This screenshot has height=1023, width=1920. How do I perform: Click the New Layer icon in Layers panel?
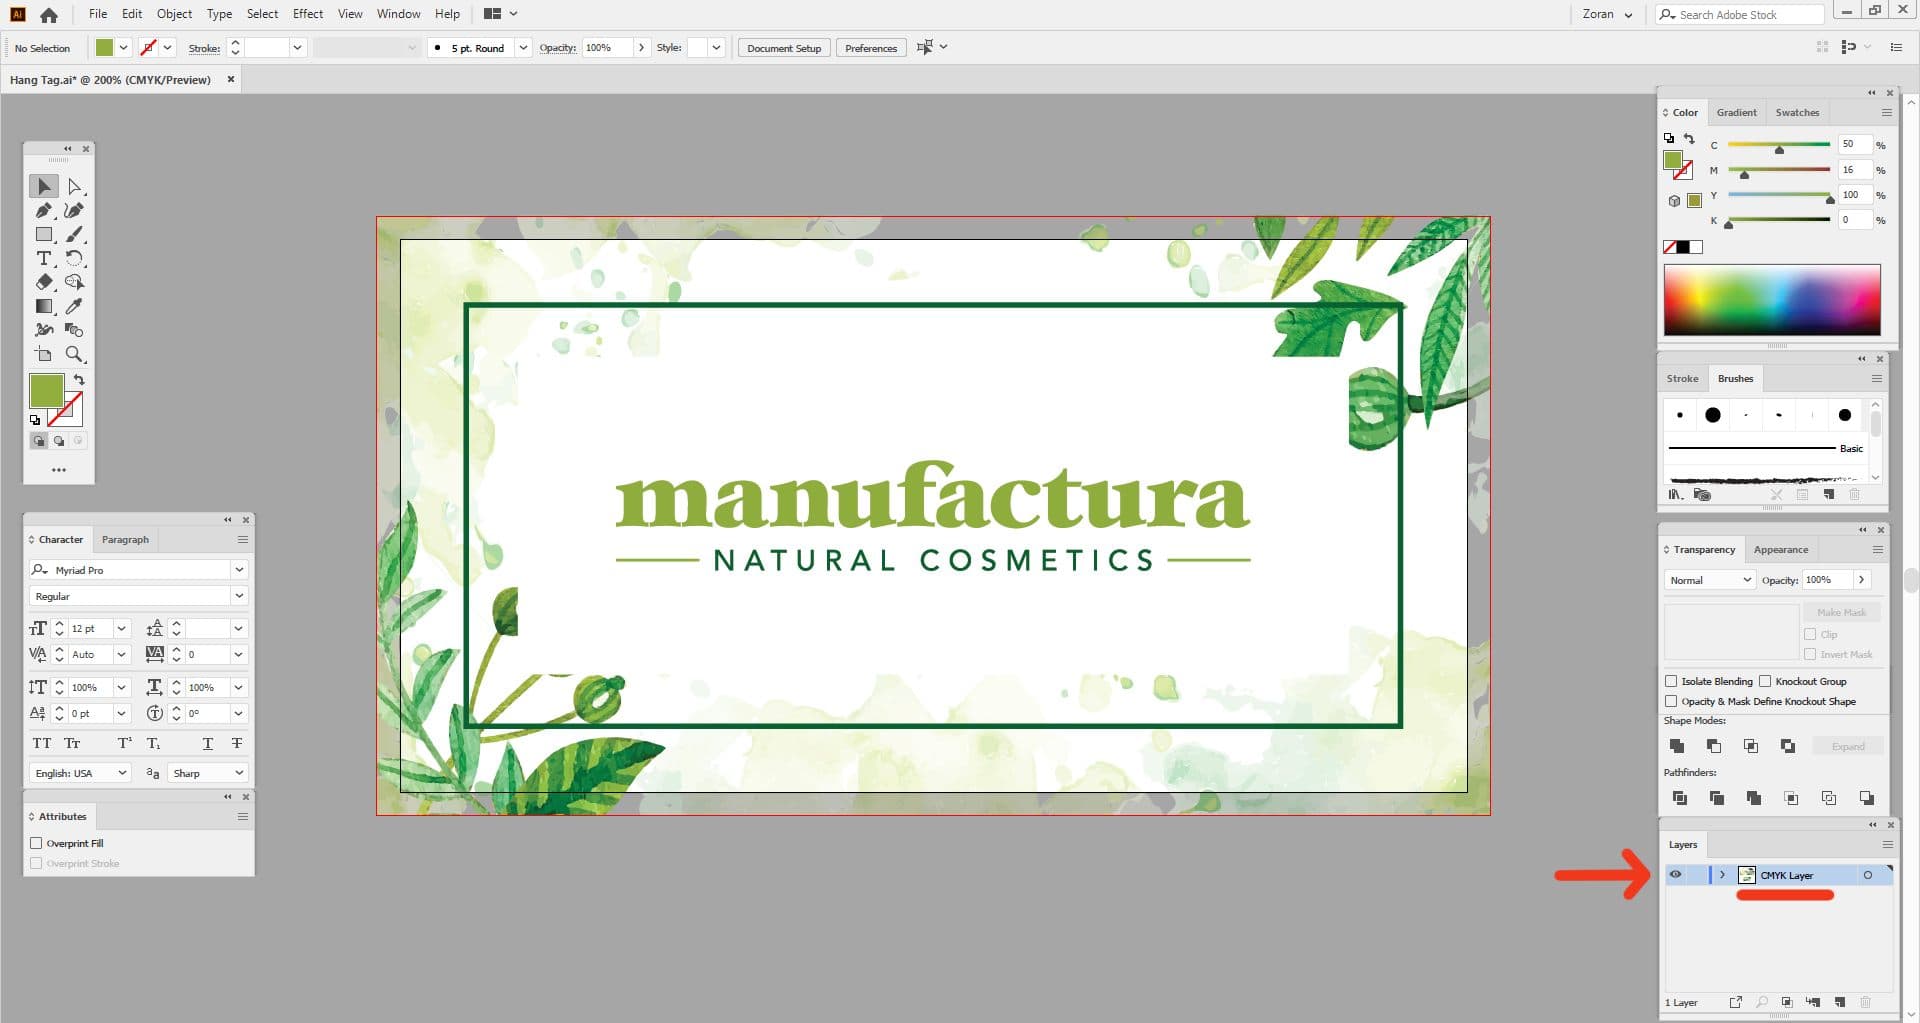1838,1002
